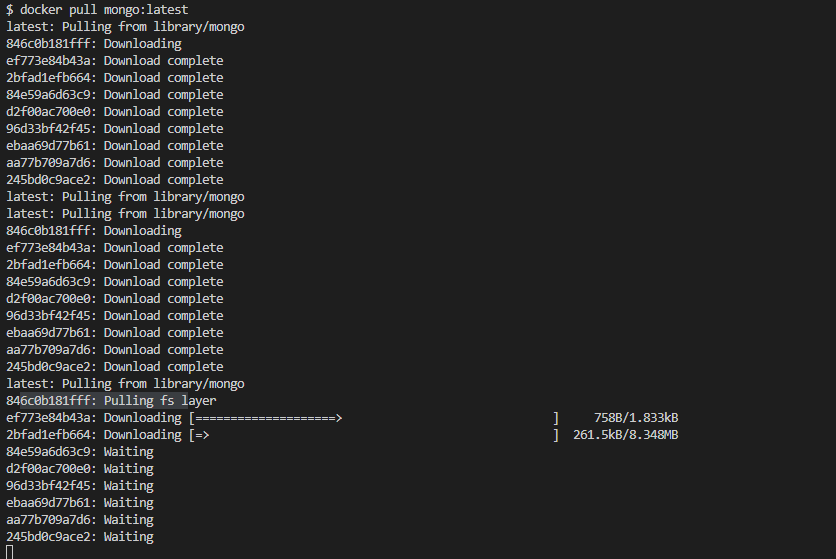Click the terminal cursor block at the bottom
836x559 pixels.
pos(10,552)
